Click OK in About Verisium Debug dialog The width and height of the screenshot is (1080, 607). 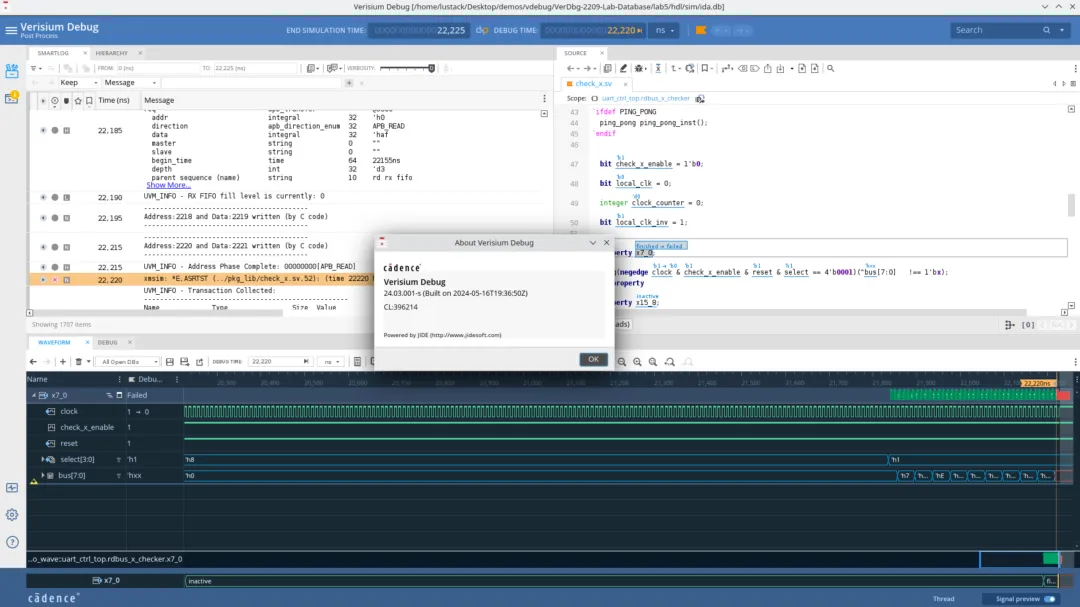pos(593,359)
